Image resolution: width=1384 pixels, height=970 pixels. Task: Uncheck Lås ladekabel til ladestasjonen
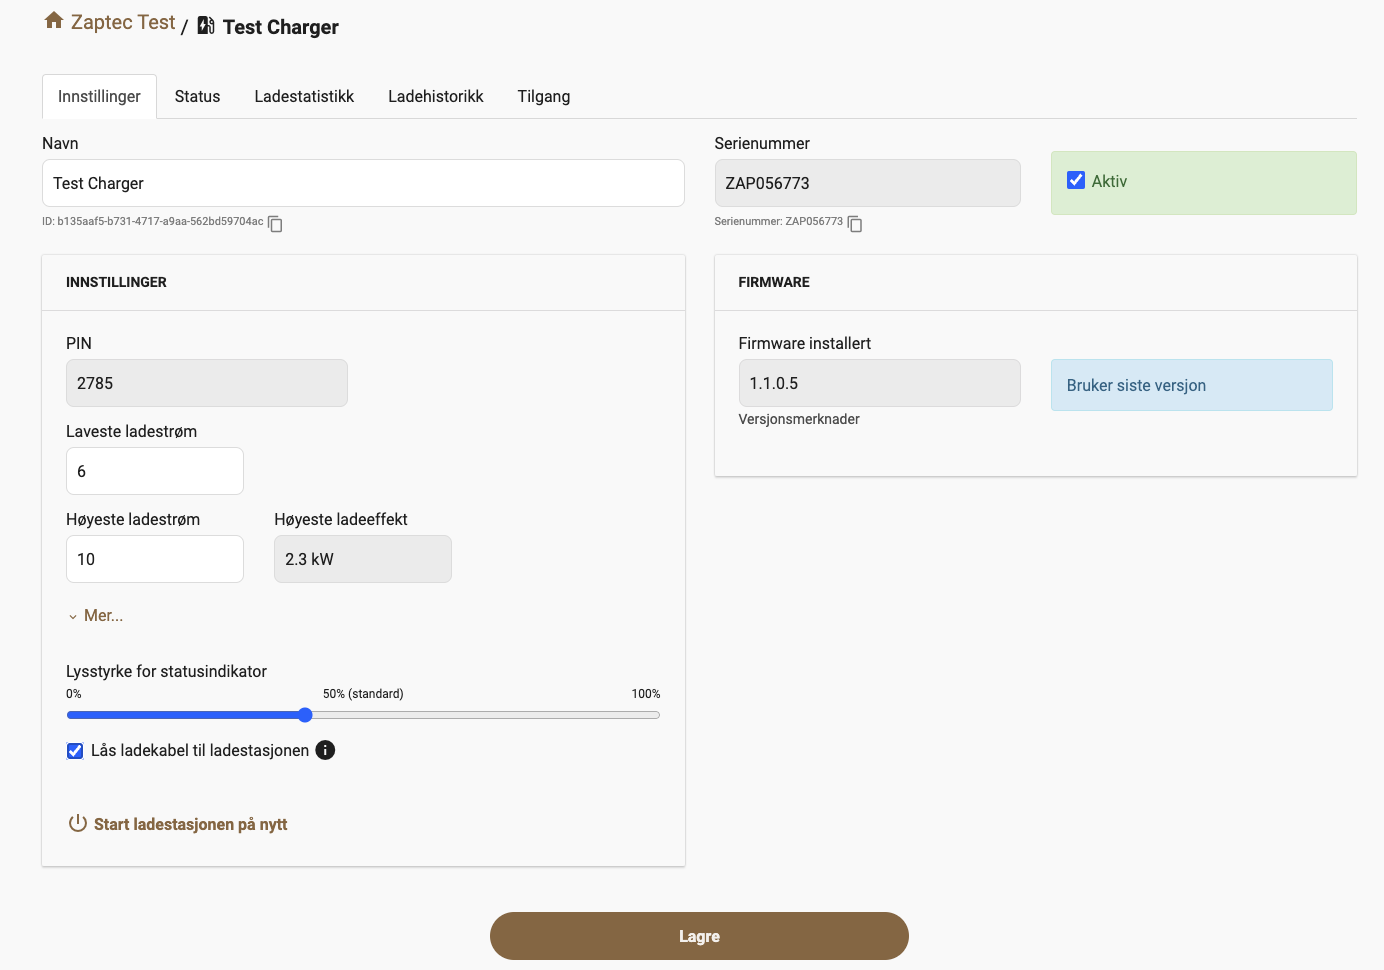(x=75, y=751)
